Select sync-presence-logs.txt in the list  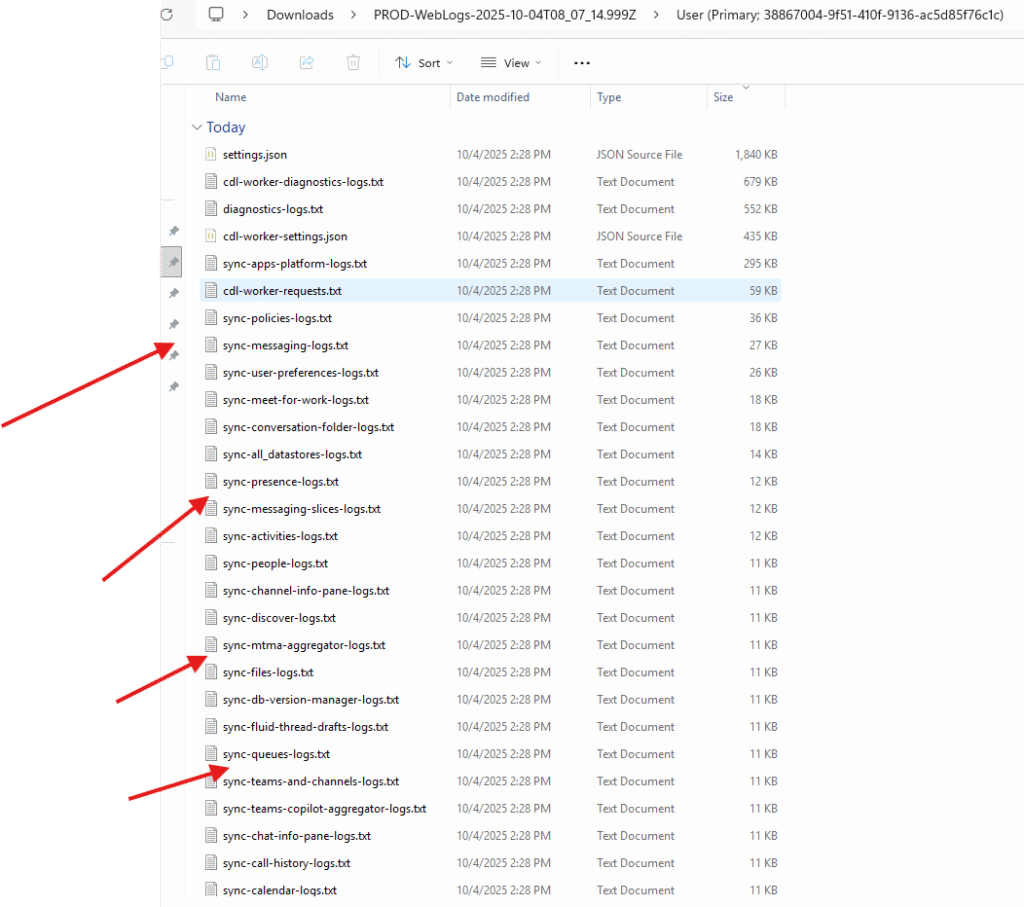click(x=280, y=482)
